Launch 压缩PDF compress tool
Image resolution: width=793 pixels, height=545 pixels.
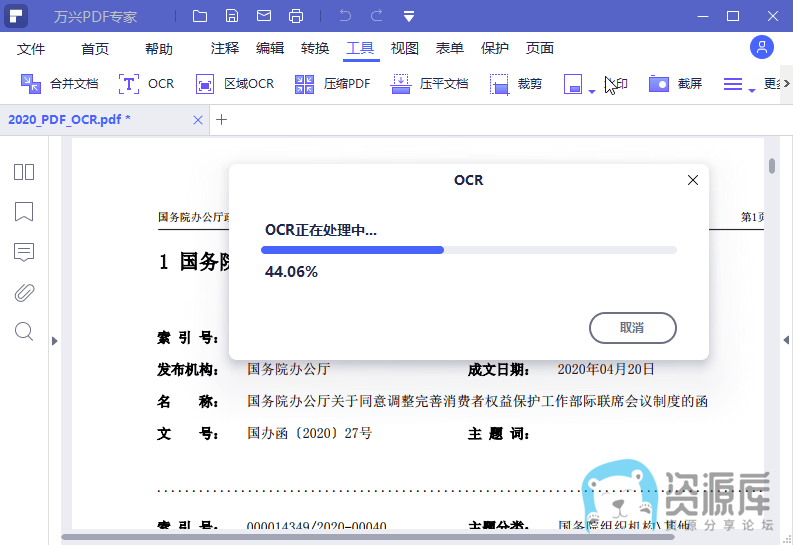coord(332,84)
